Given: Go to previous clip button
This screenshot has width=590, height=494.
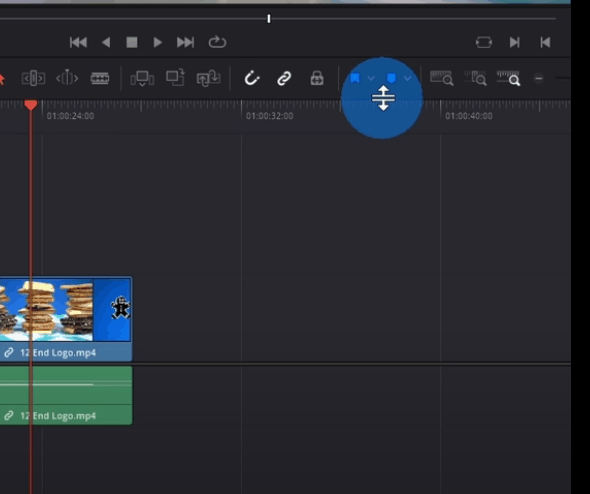Looking at the screenshot, I should click(x=545, y=42).
